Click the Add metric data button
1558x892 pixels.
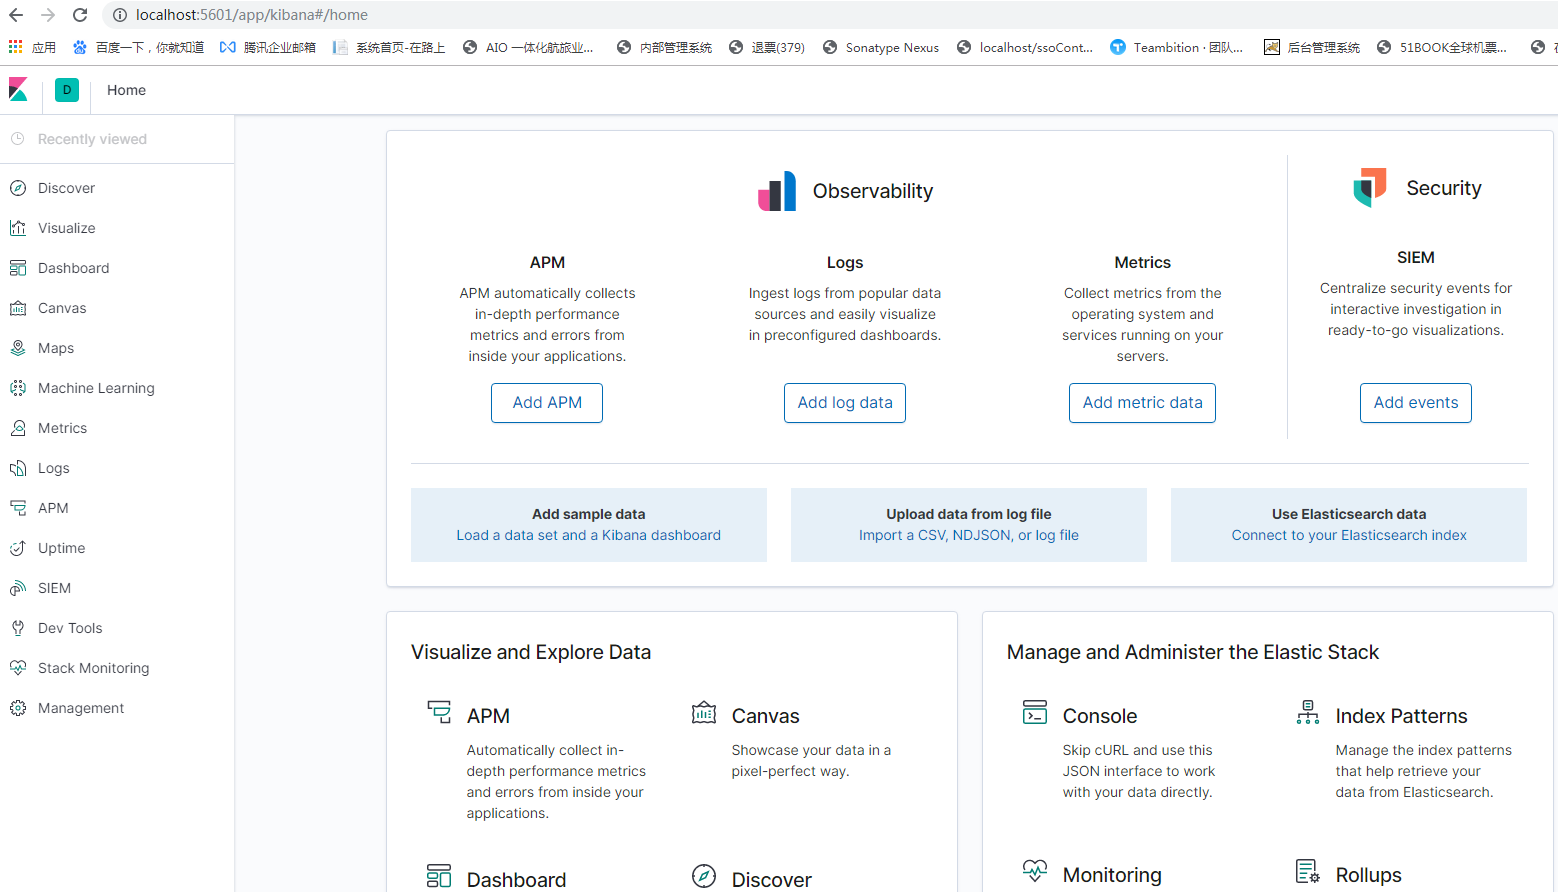1142,403
